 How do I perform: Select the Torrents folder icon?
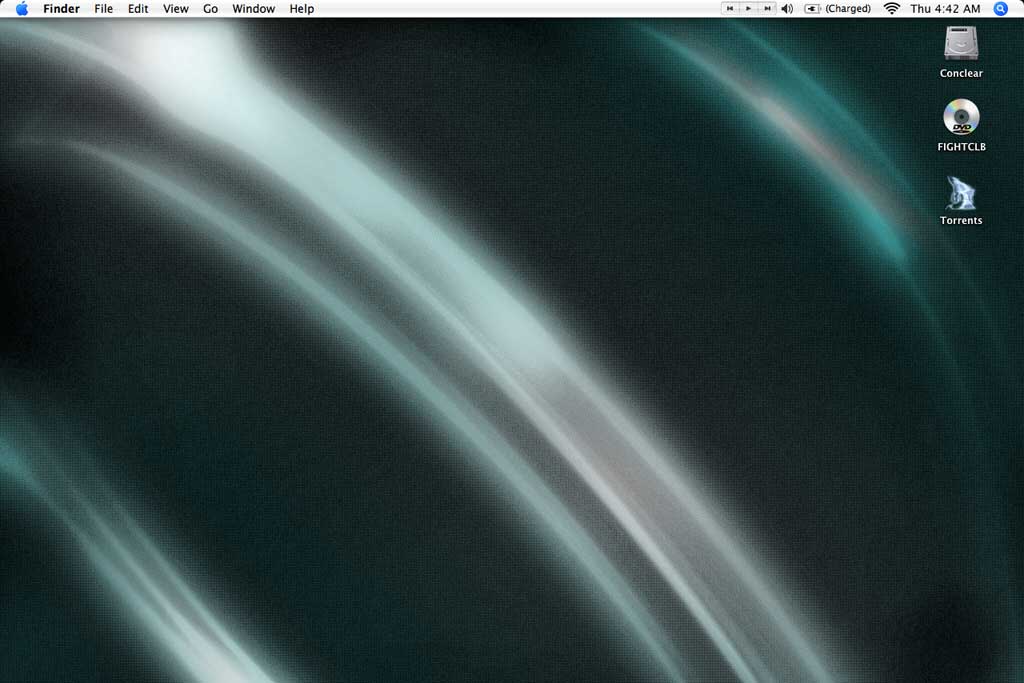[961, 193]
